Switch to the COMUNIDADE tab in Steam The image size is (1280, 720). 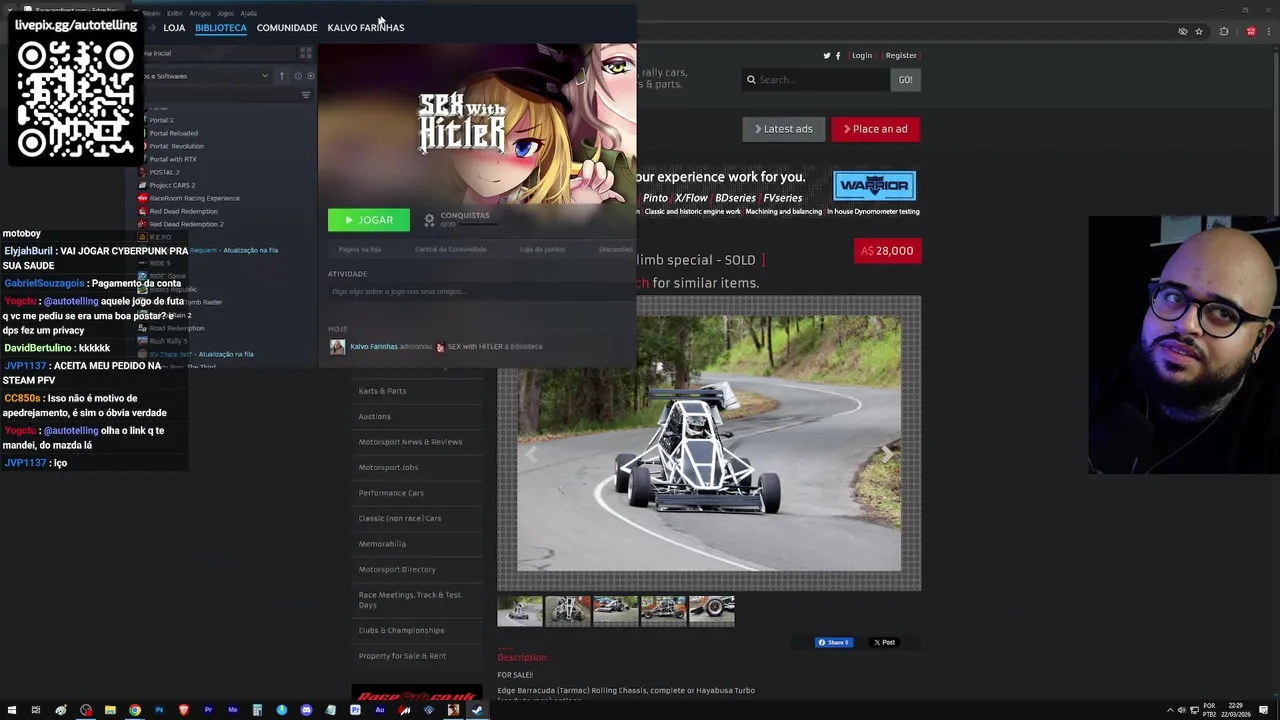tap(287, 28)
